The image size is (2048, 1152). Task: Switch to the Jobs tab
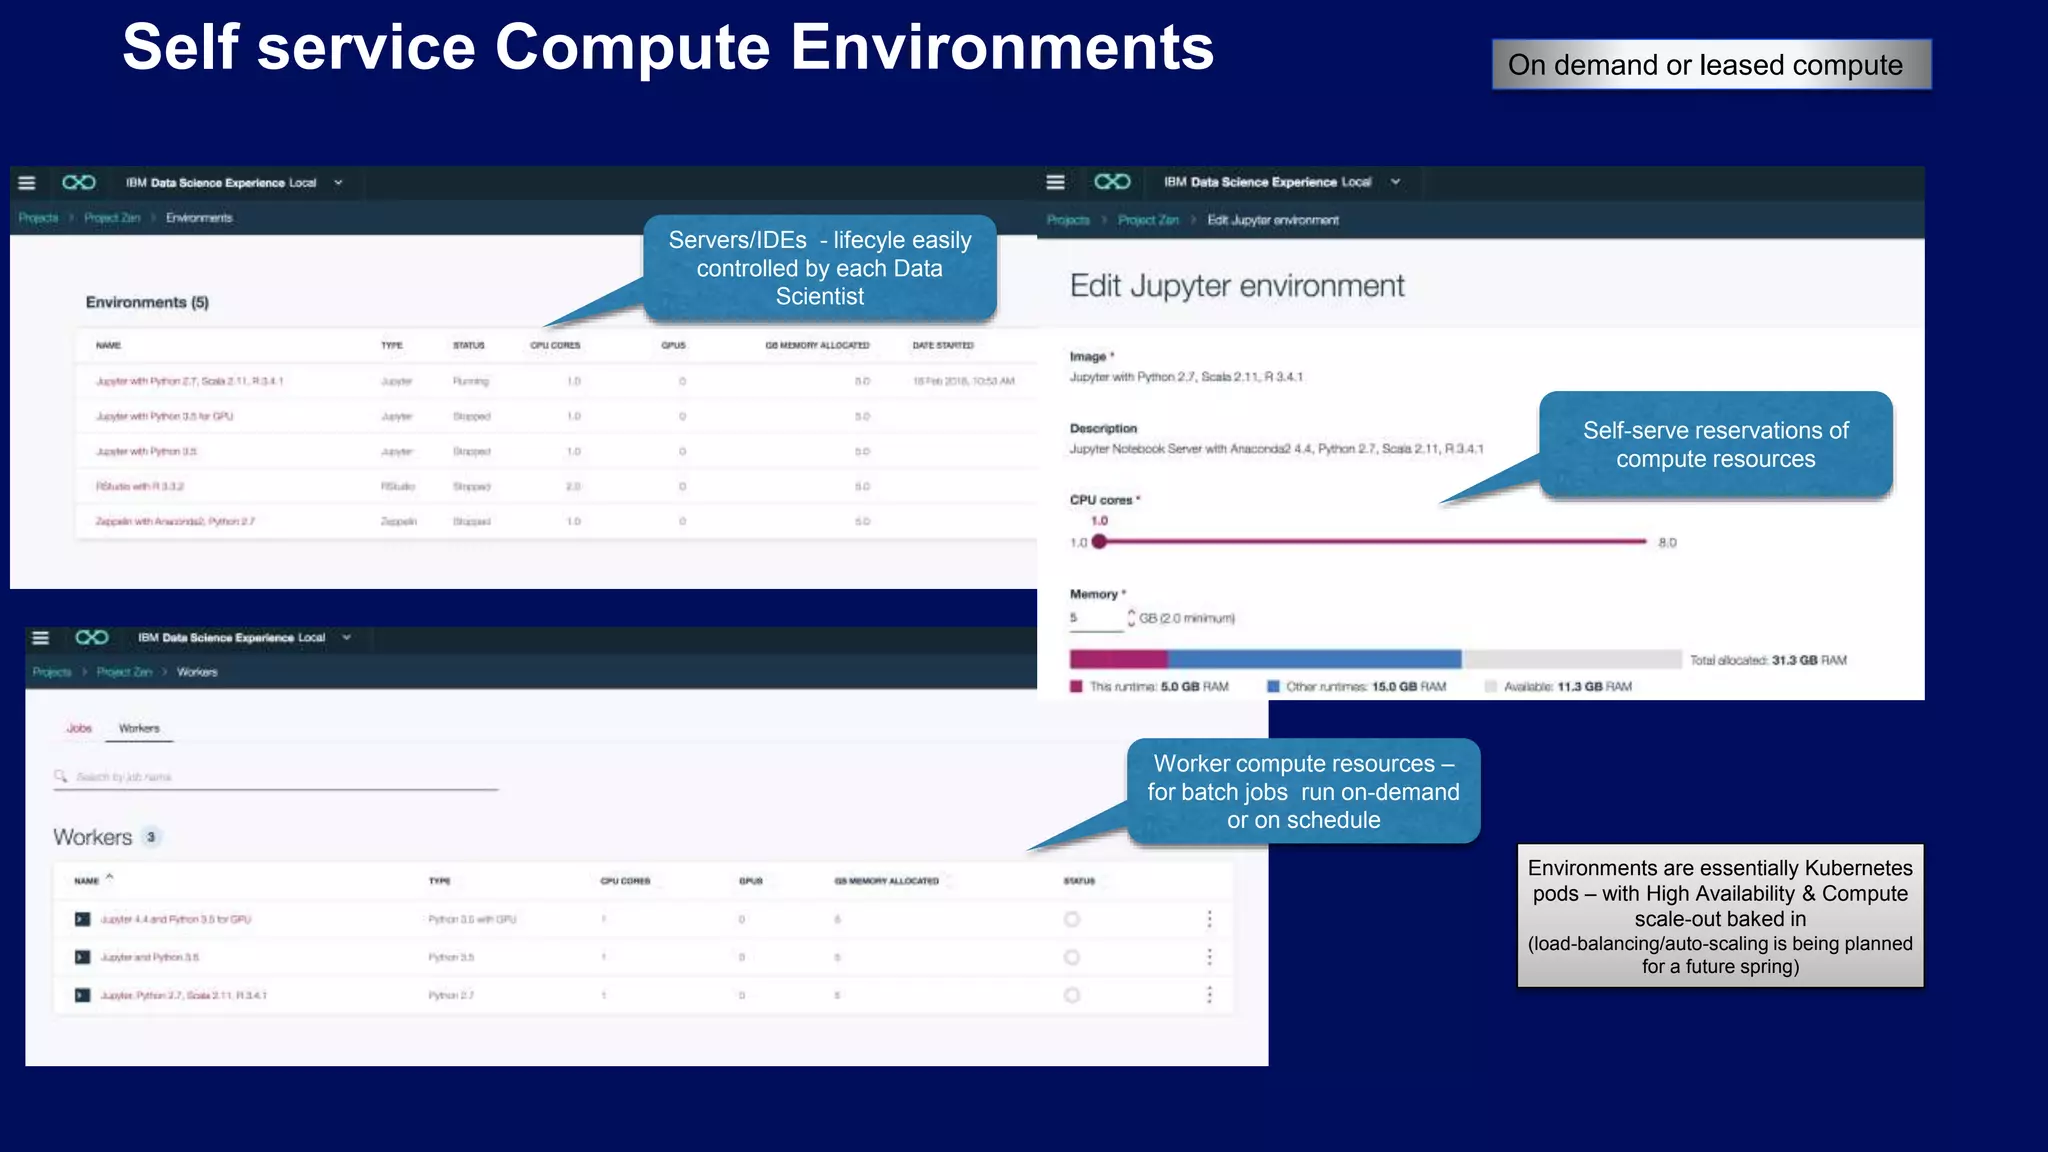click(79, 728)
